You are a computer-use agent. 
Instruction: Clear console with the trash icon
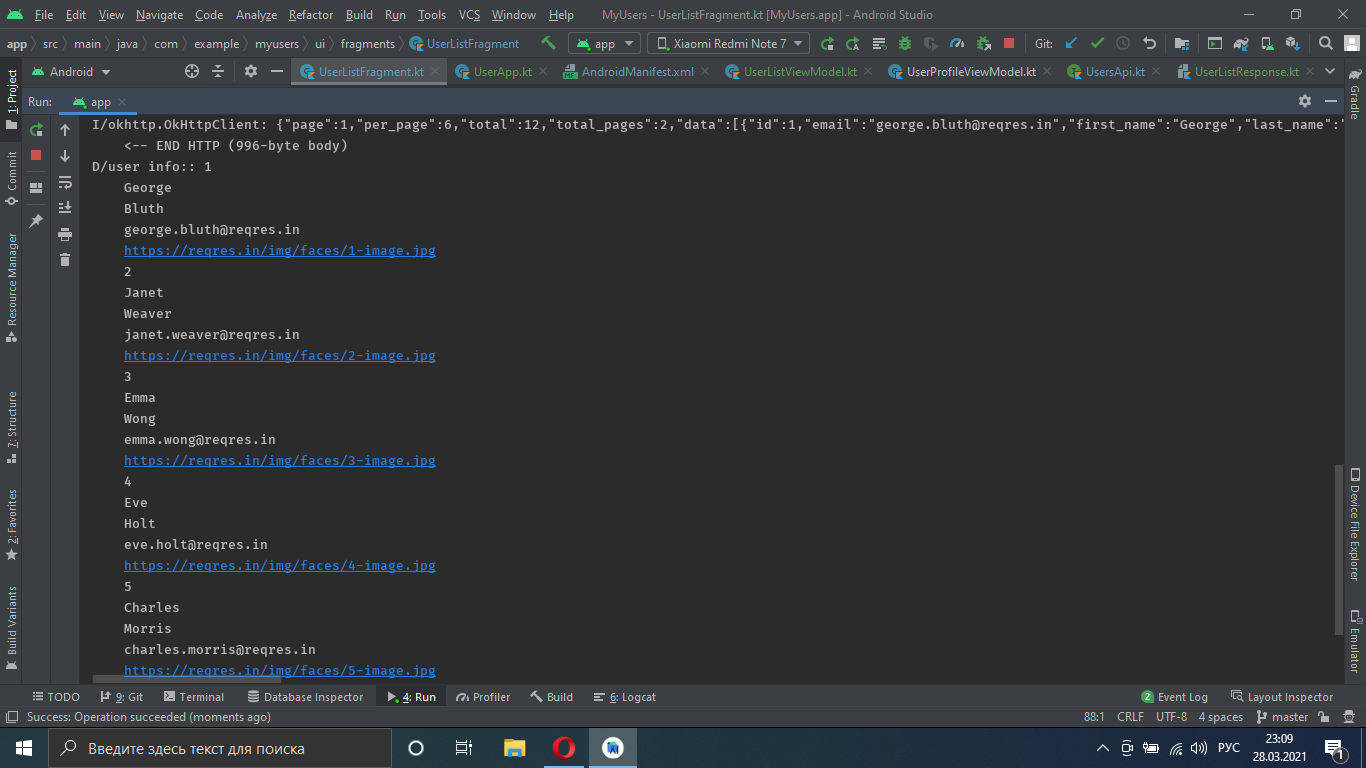click(x=65, y=260)
